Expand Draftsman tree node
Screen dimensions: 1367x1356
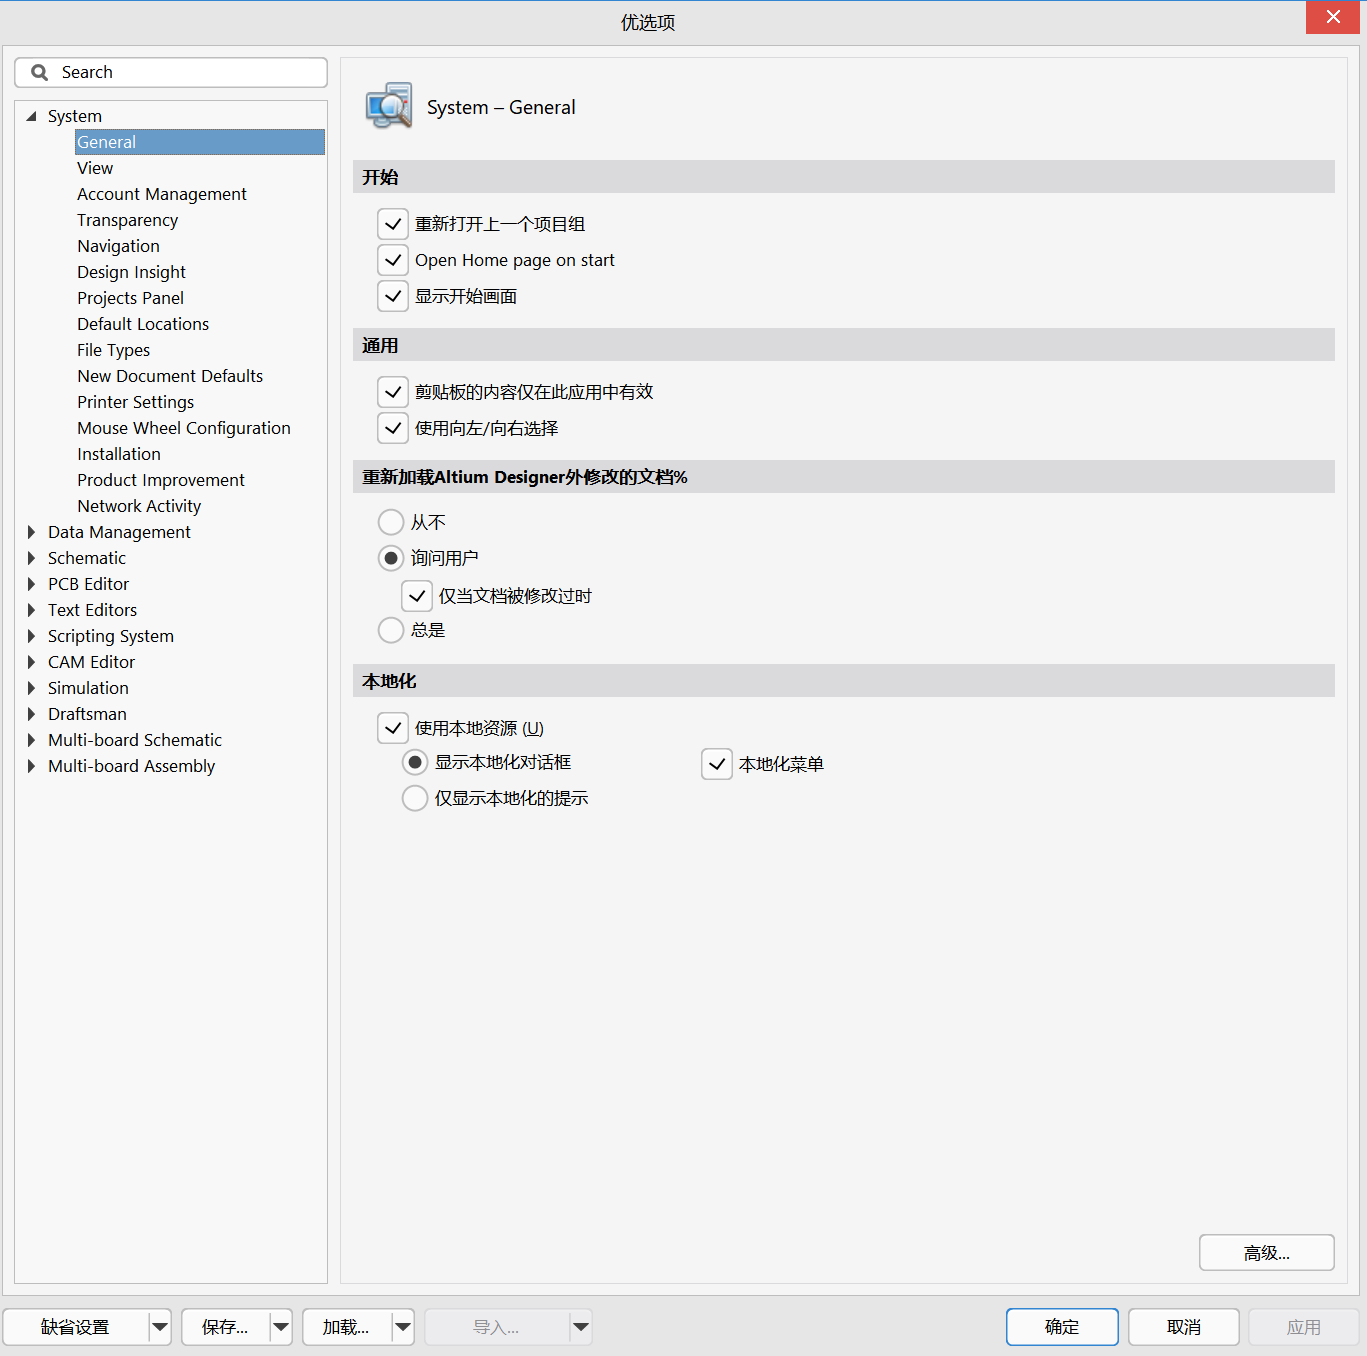pos(31,714)
